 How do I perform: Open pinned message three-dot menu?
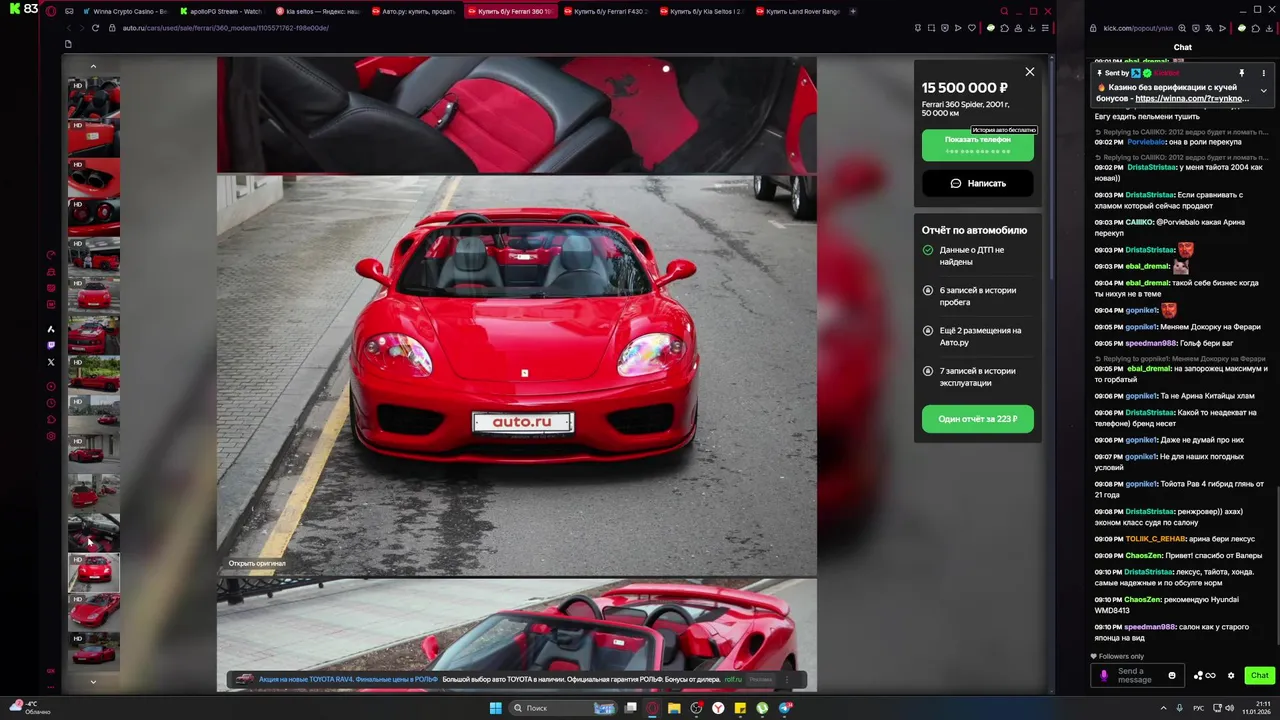(x=1263, y=73)
